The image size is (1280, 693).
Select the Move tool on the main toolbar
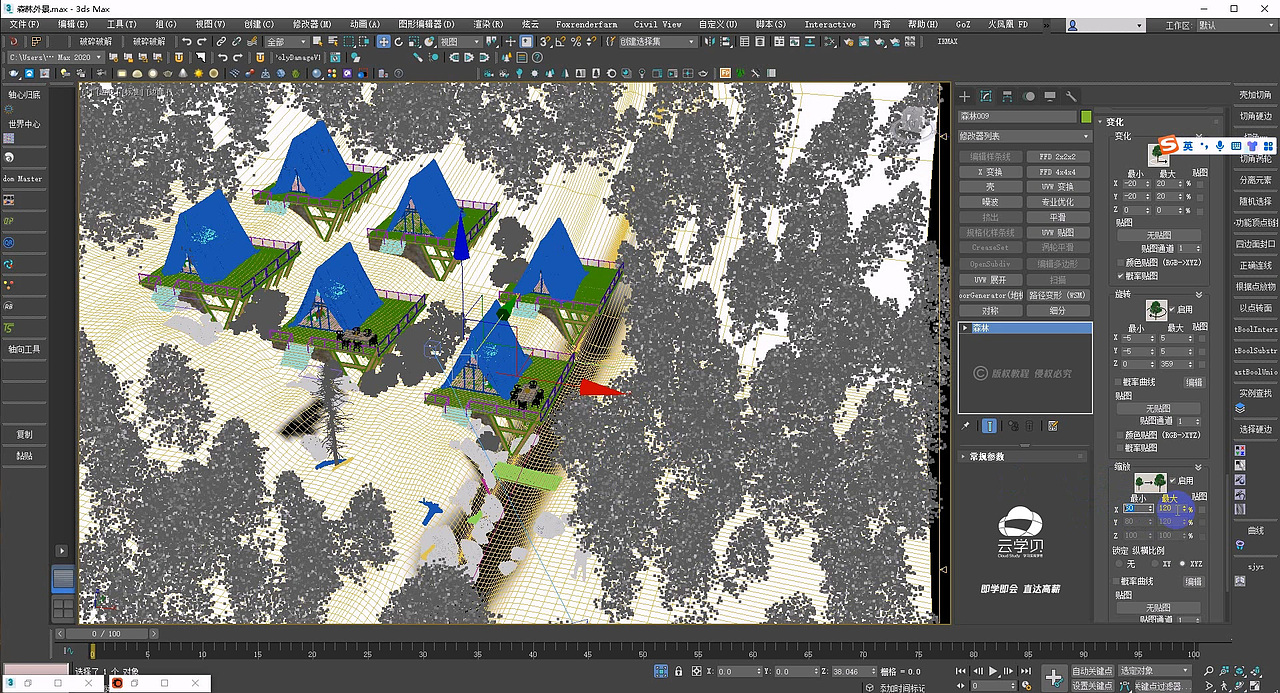tap(383, 43)
